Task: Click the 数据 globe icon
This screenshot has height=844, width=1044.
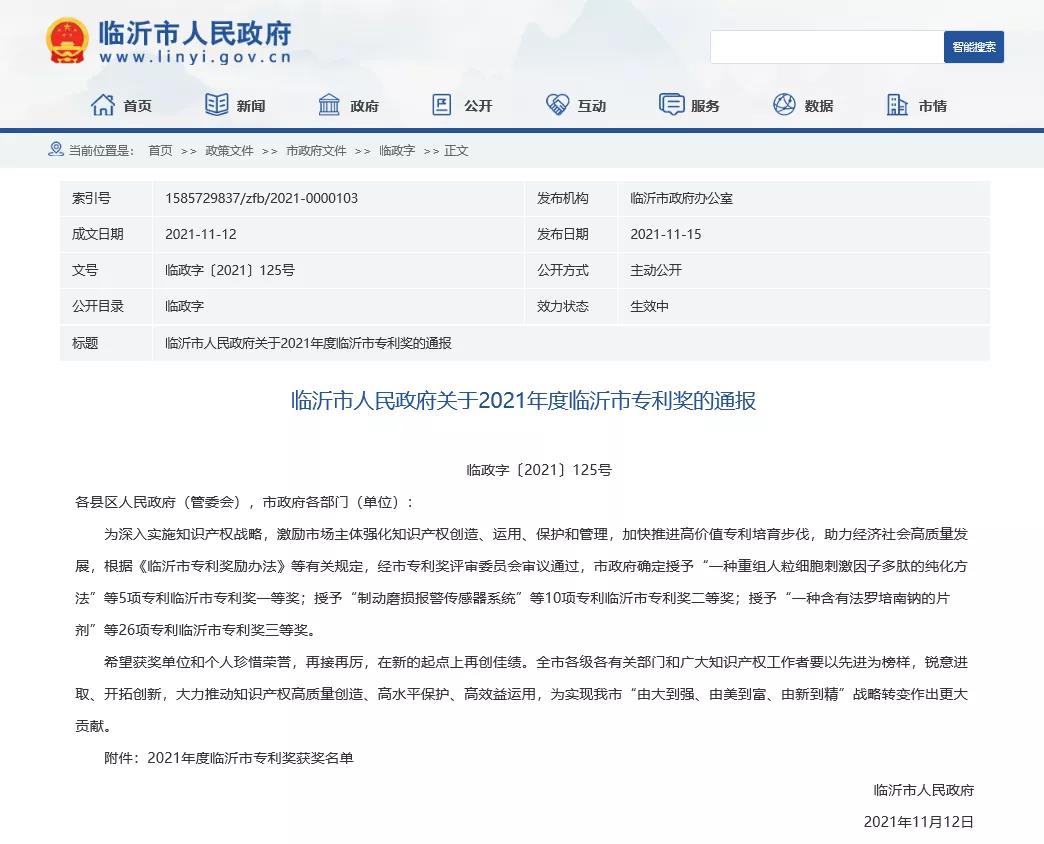Action: point(784,105)
